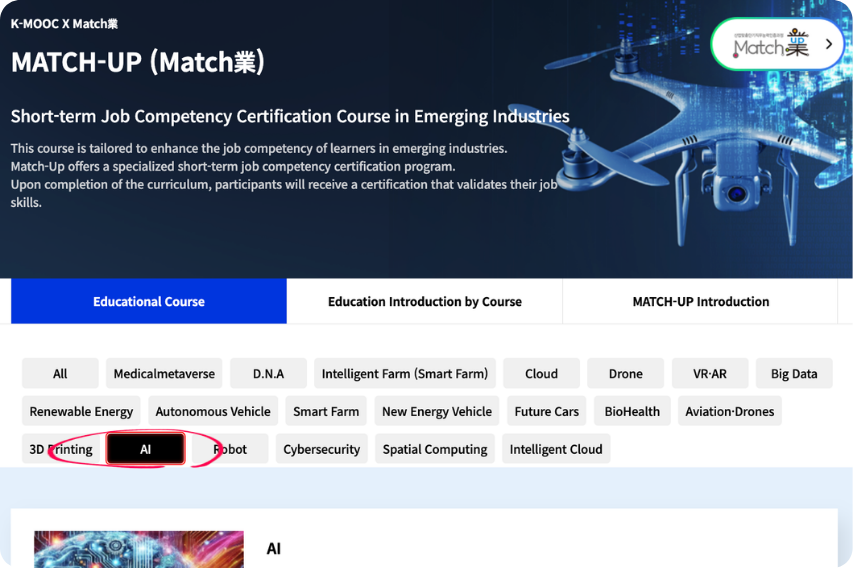Filter by Future Cars
The image size is (853, 569).
[x=546, y=411]
